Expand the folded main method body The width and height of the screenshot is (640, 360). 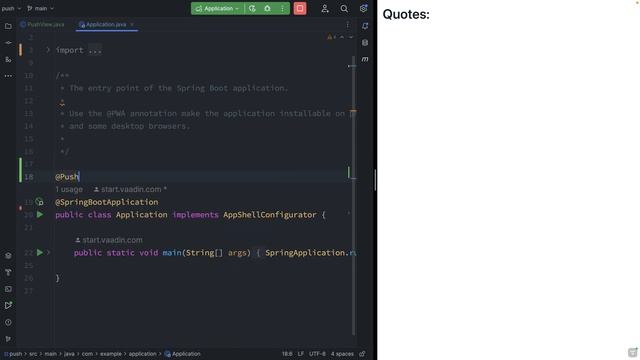click(x=48, y=253)
